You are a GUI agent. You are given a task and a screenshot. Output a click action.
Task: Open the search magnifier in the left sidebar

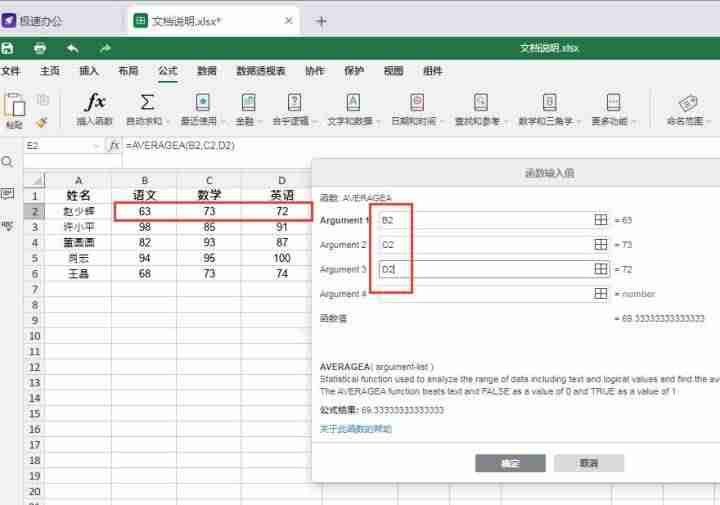pyautogui.click(x=7, y=162)
